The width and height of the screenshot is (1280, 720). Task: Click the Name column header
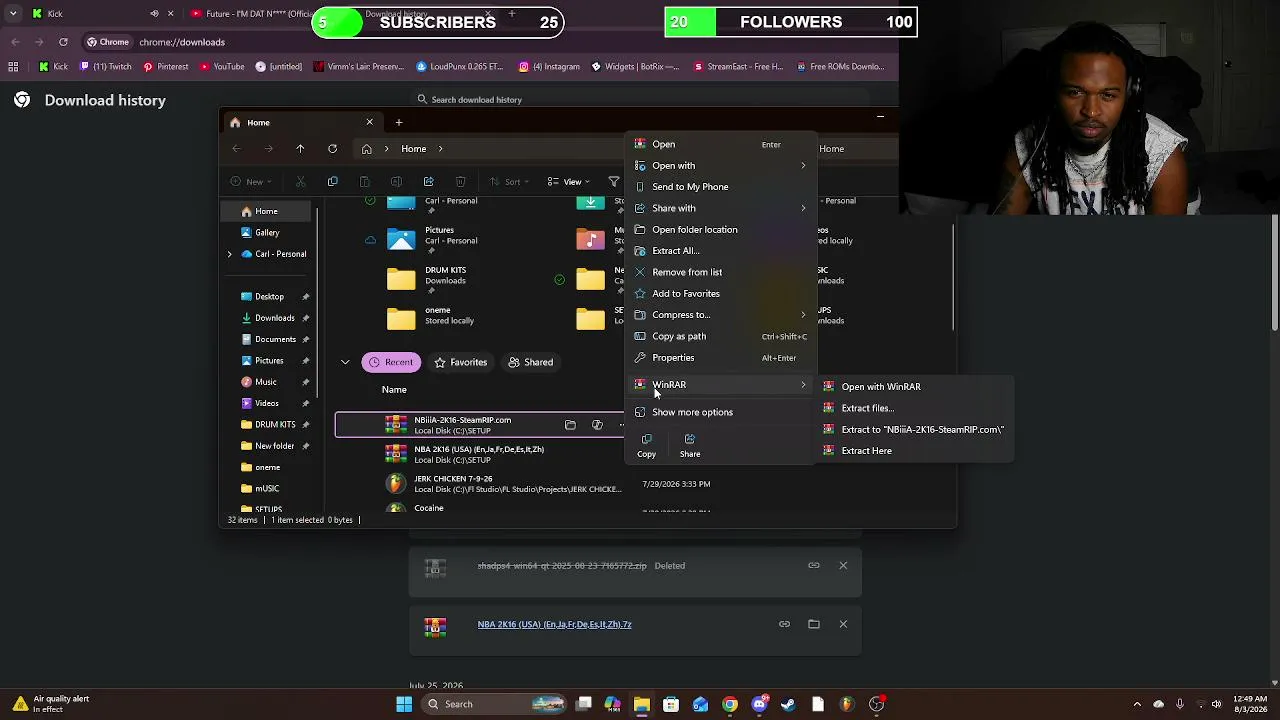point(394,390)
